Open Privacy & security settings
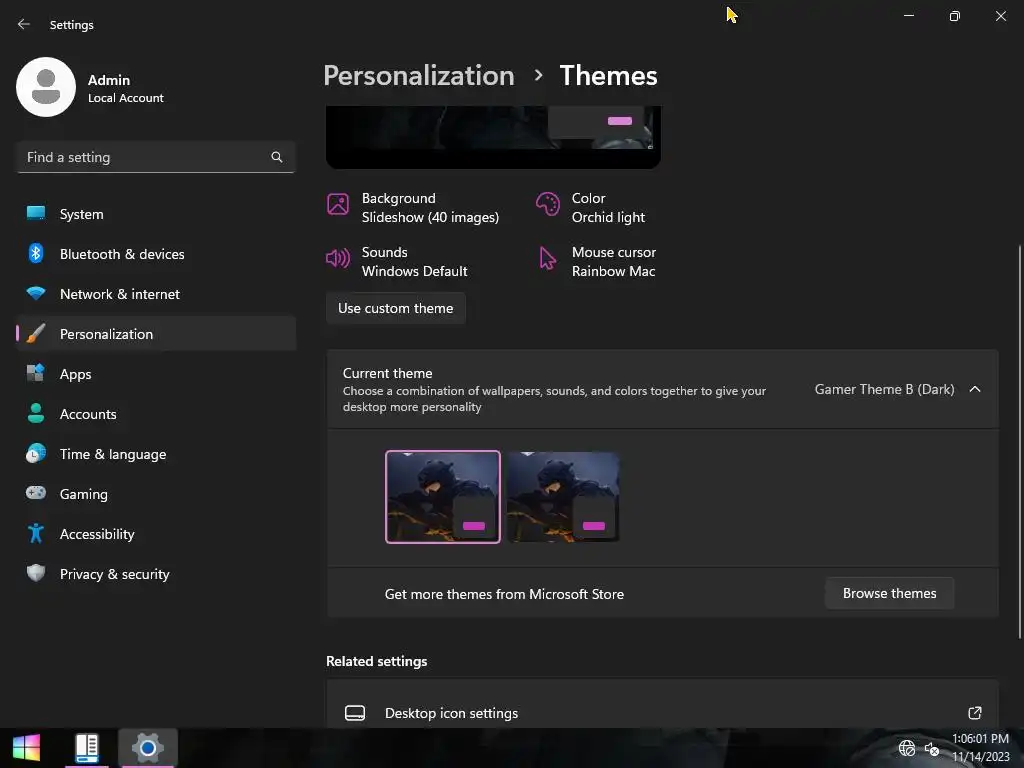 coord(156,573)
